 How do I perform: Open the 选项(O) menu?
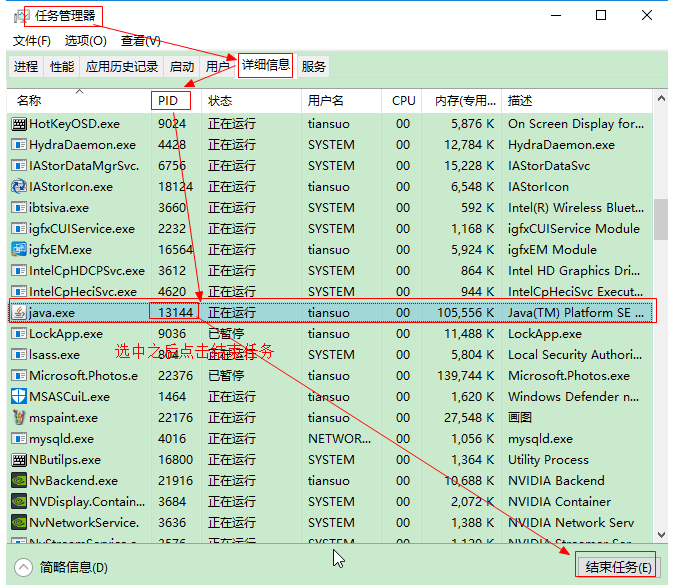click(x=85, y=41)
